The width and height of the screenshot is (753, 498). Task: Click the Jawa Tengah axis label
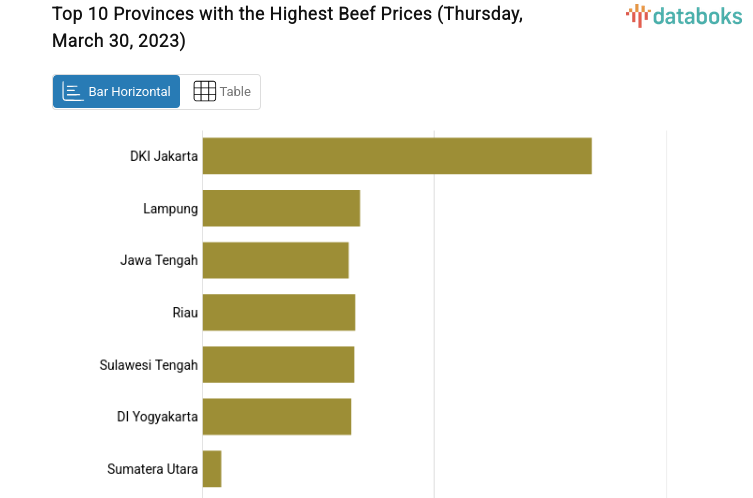click(x=159, y=260)
